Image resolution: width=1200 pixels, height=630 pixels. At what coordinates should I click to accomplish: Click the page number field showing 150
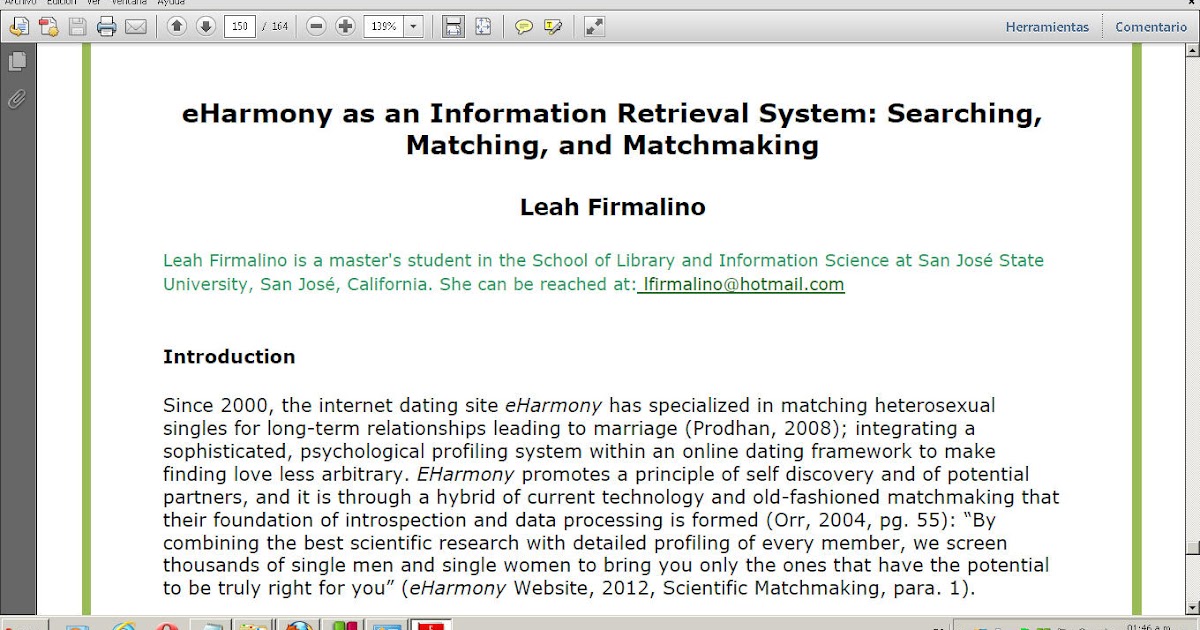coord(239,27)
